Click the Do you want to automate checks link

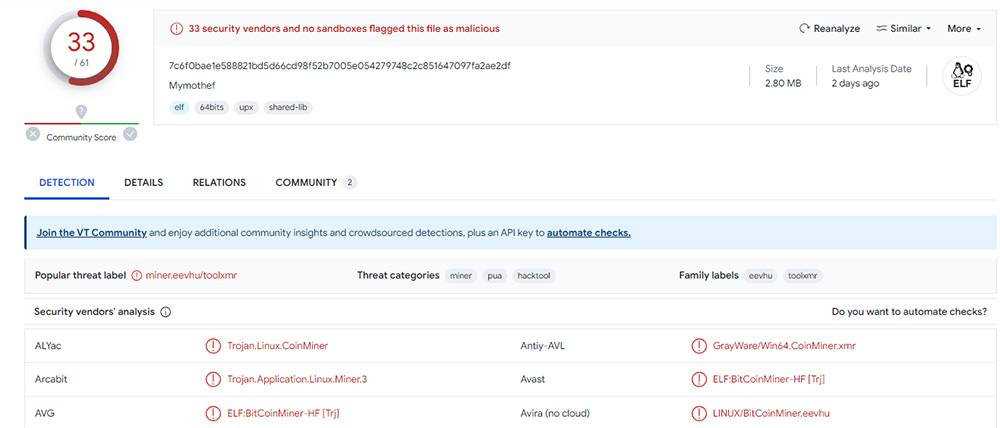[x=909, y=312]
